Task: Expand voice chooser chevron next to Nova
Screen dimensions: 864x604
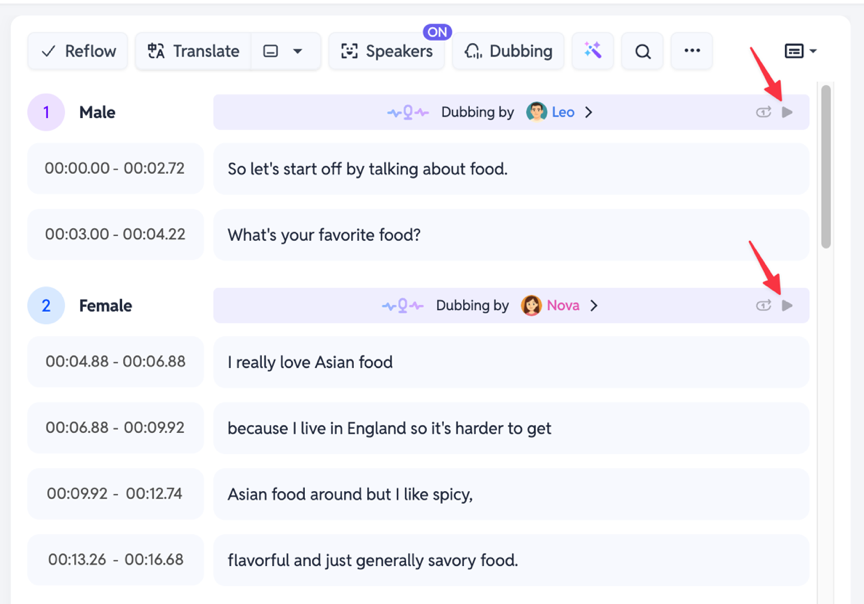Action: click(593, 305)
